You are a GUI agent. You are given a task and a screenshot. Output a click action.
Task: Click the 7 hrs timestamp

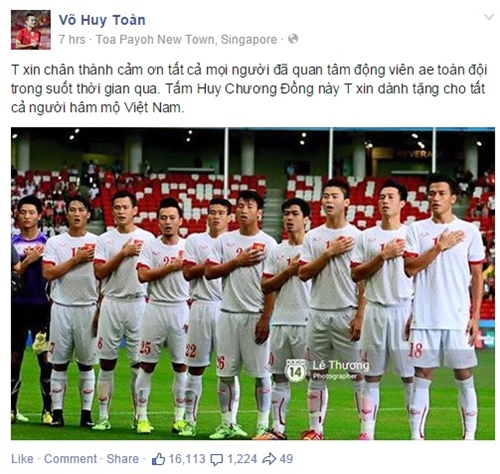click(x=72, y=40)
